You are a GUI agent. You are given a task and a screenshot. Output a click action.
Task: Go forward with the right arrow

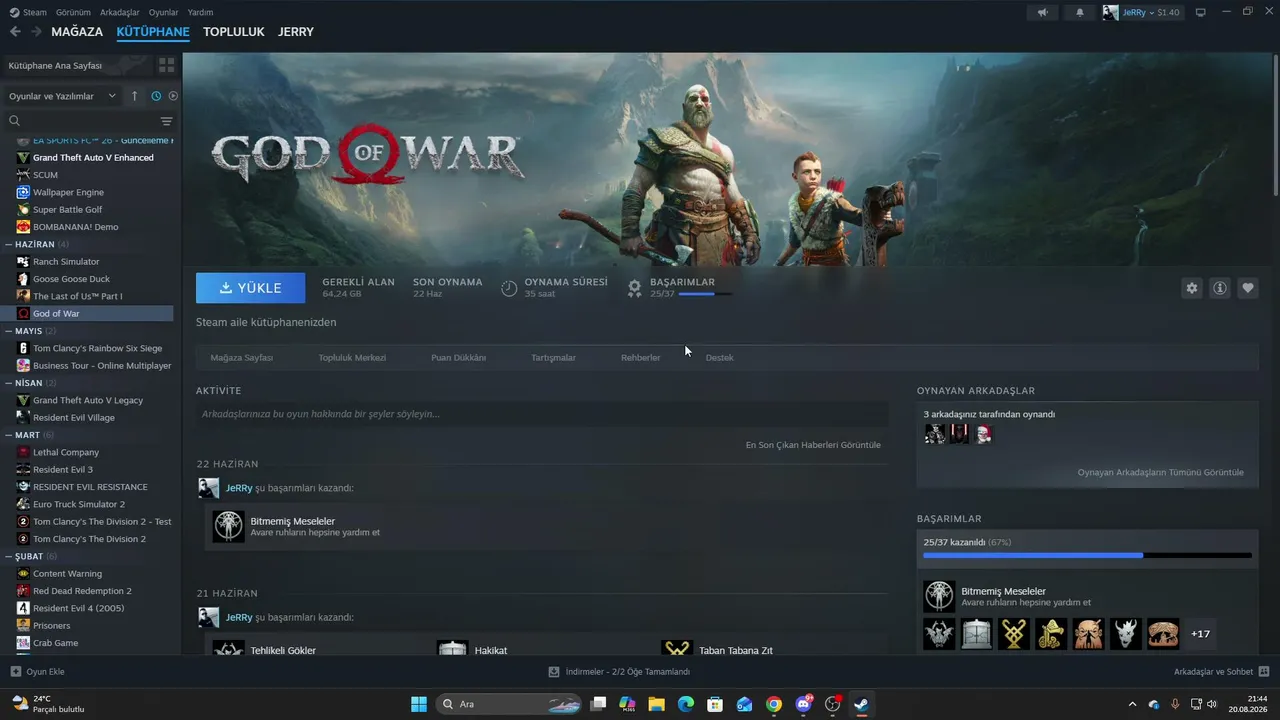tap(36, 32)
